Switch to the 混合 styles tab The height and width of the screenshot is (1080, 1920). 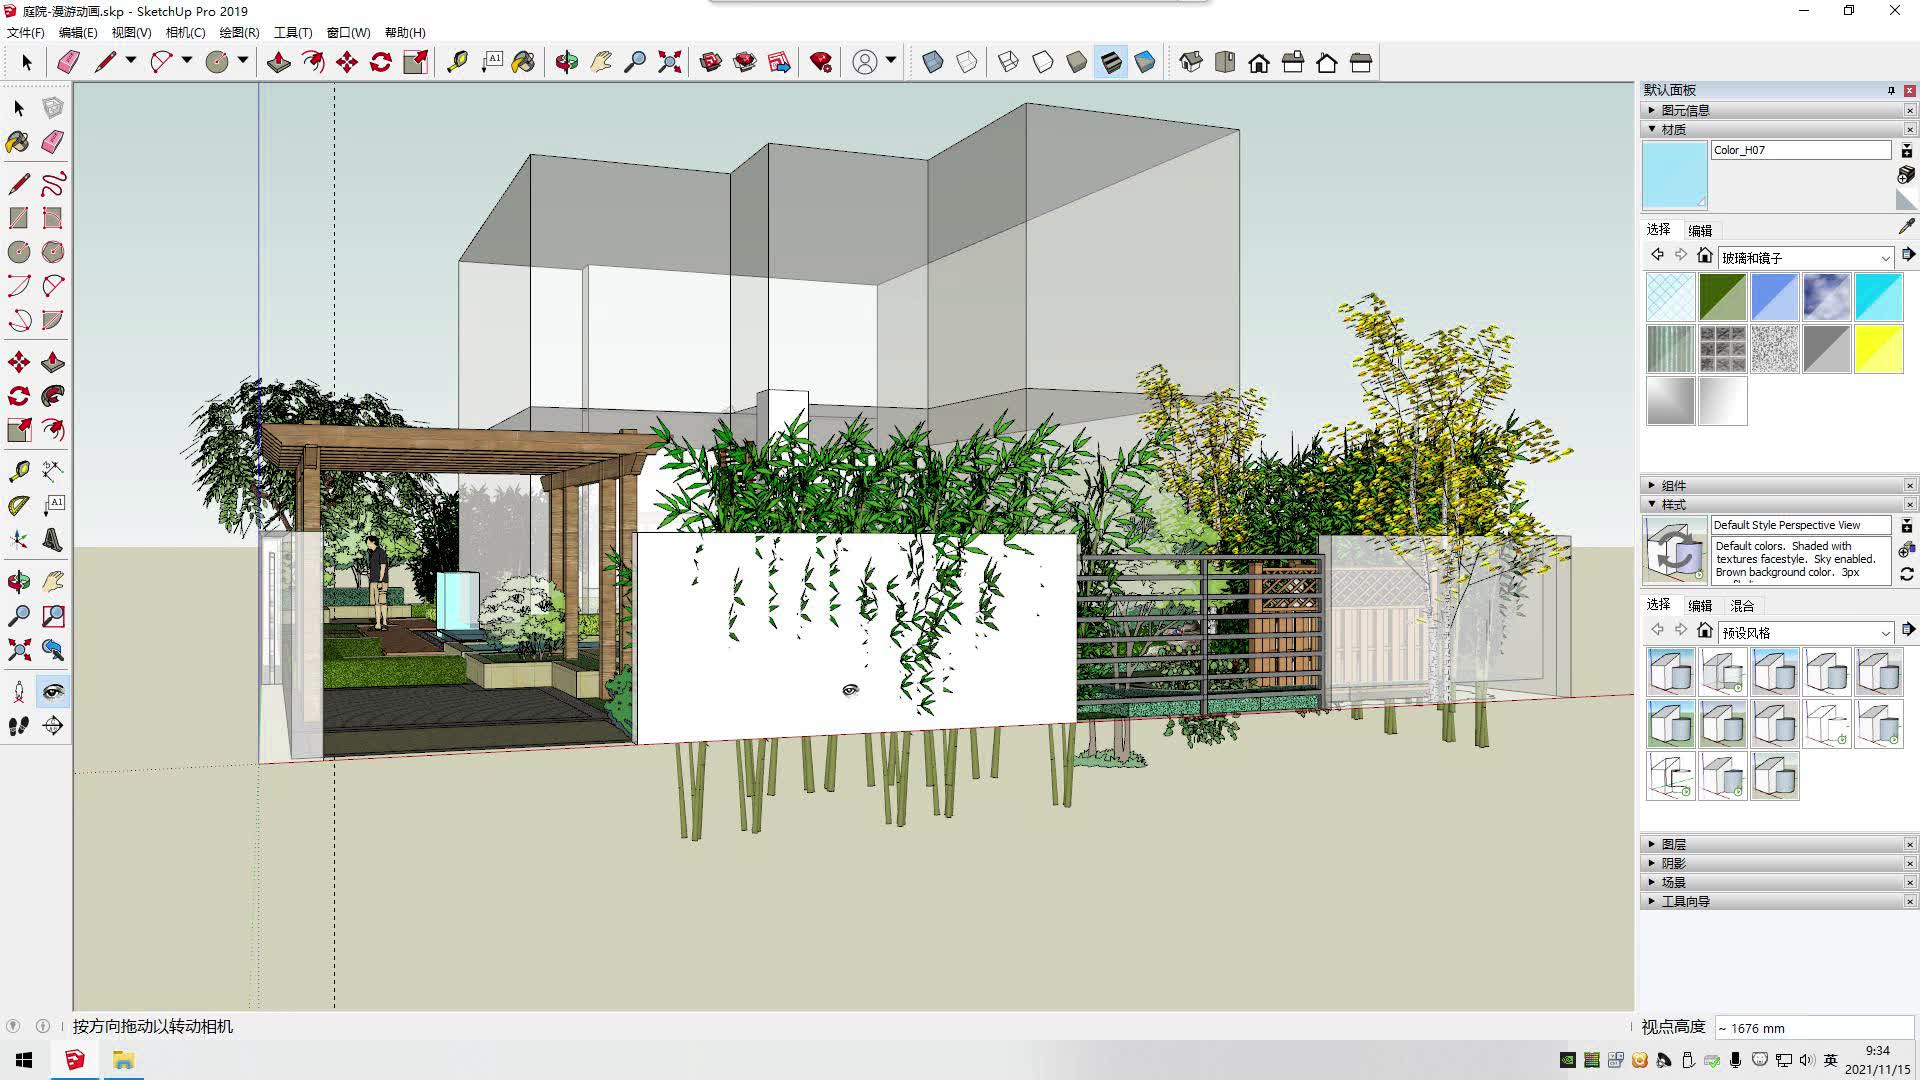(x=1742, y=606)
